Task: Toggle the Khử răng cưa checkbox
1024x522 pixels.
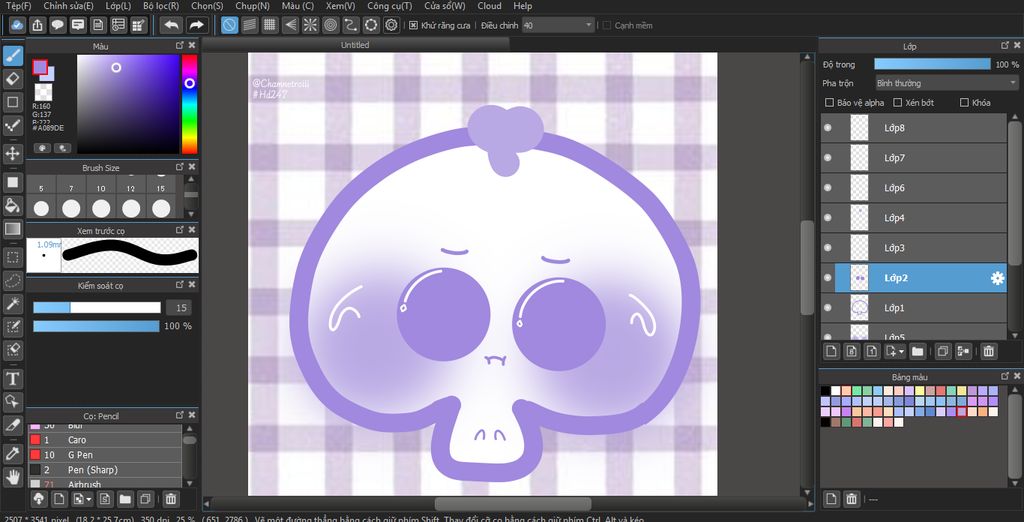Action: tap(413, 25)
